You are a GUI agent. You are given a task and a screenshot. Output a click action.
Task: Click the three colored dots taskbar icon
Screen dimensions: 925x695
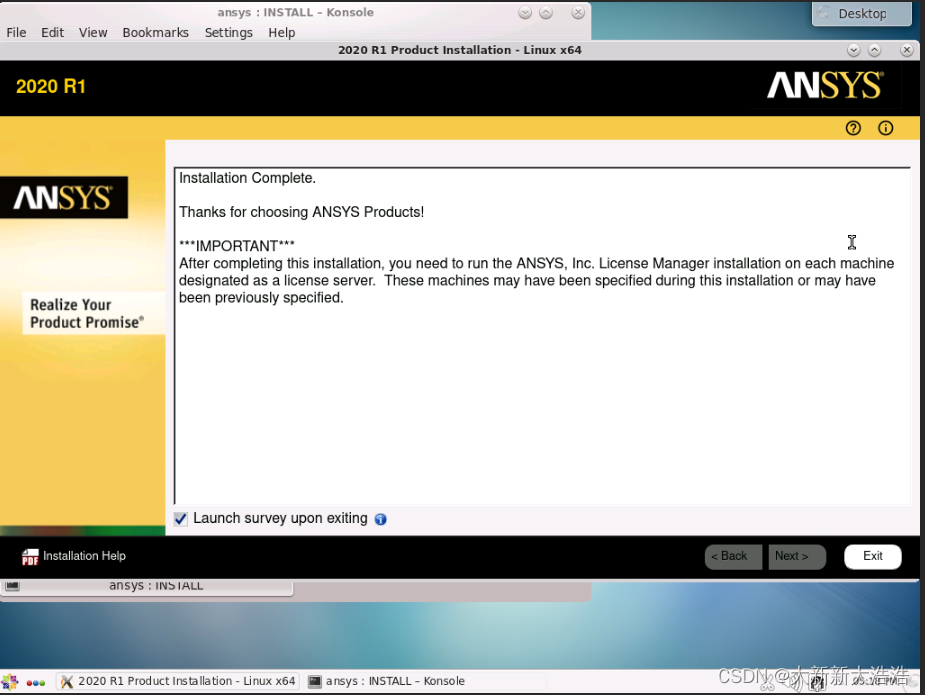pos(35,682)
